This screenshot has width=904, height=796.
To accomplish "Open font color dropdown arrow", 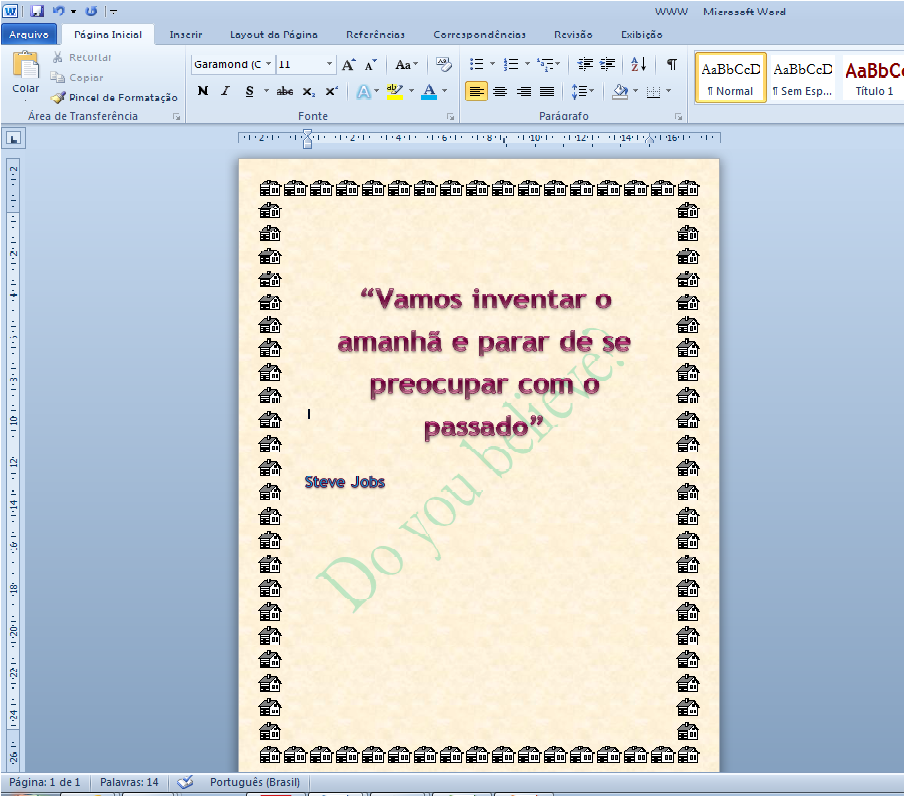I will click(445, 91).
